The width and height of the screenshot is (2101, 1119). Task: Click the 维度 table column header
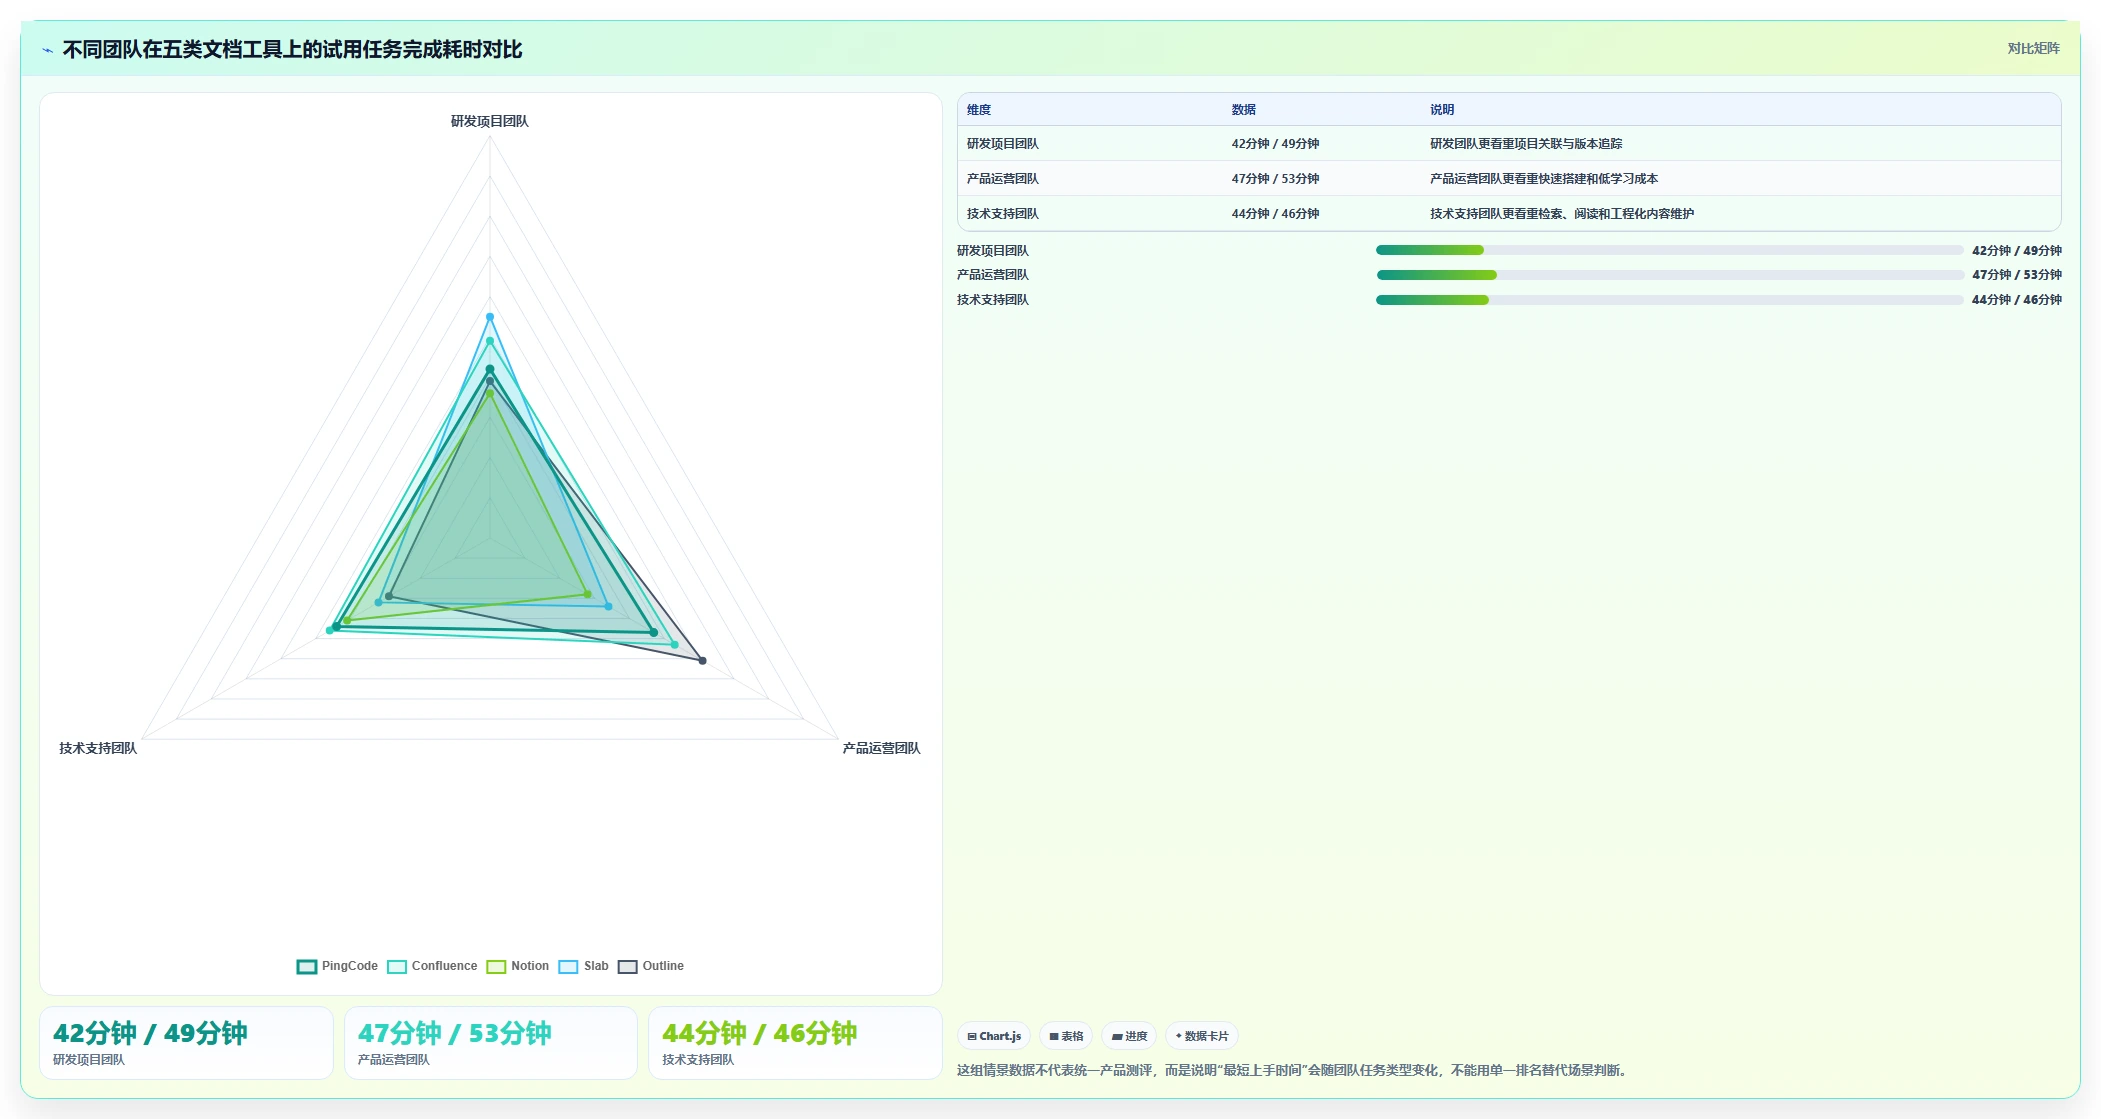tap(979, 110)
